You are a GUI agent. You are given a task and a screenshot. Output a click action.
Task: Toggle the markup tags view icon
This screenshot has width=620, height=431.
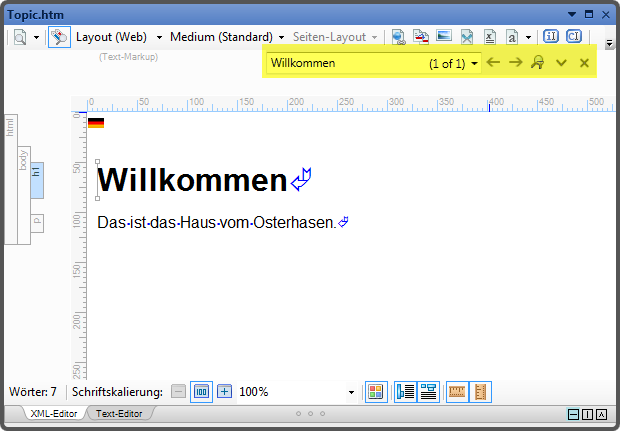[x=59, y=37]
